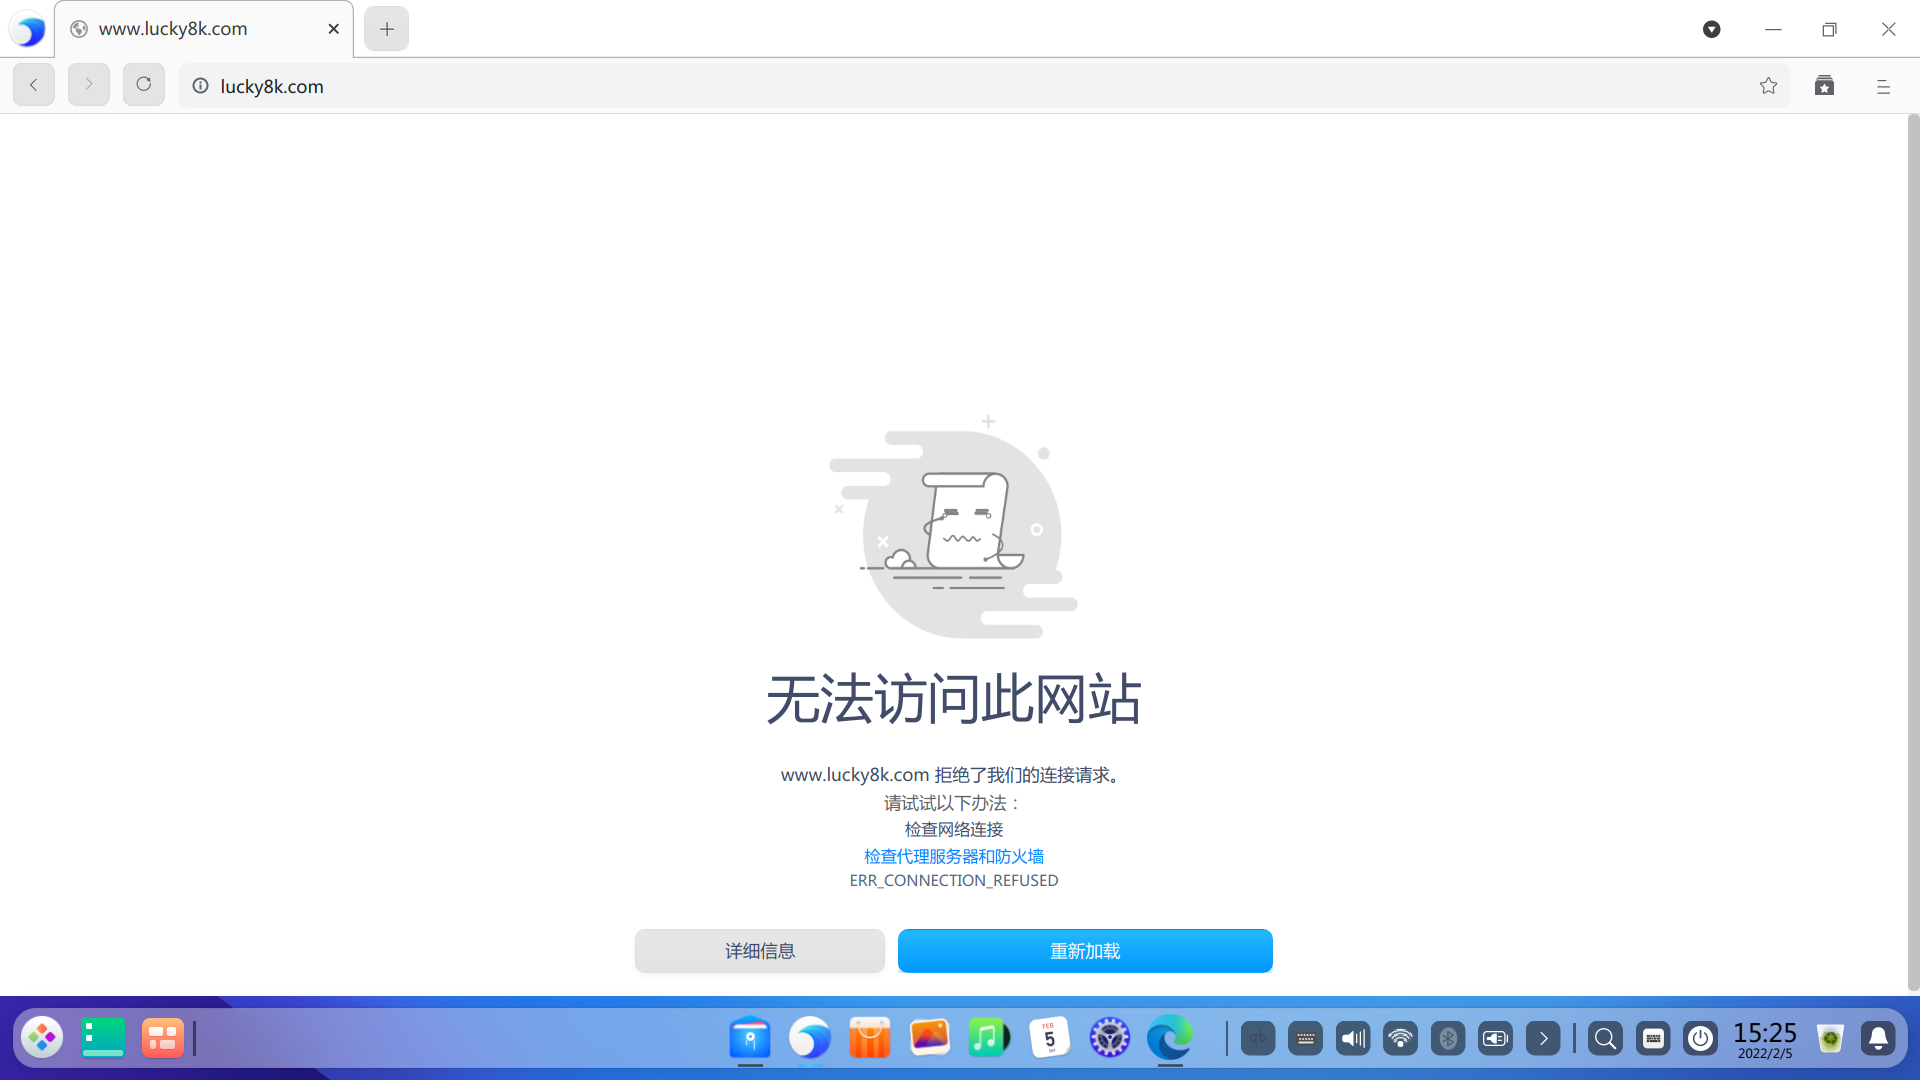Image resolution: width=1920 pixels, height=1080 pixels.
Task: Open the dock launcher icon
Action: 42,1038
